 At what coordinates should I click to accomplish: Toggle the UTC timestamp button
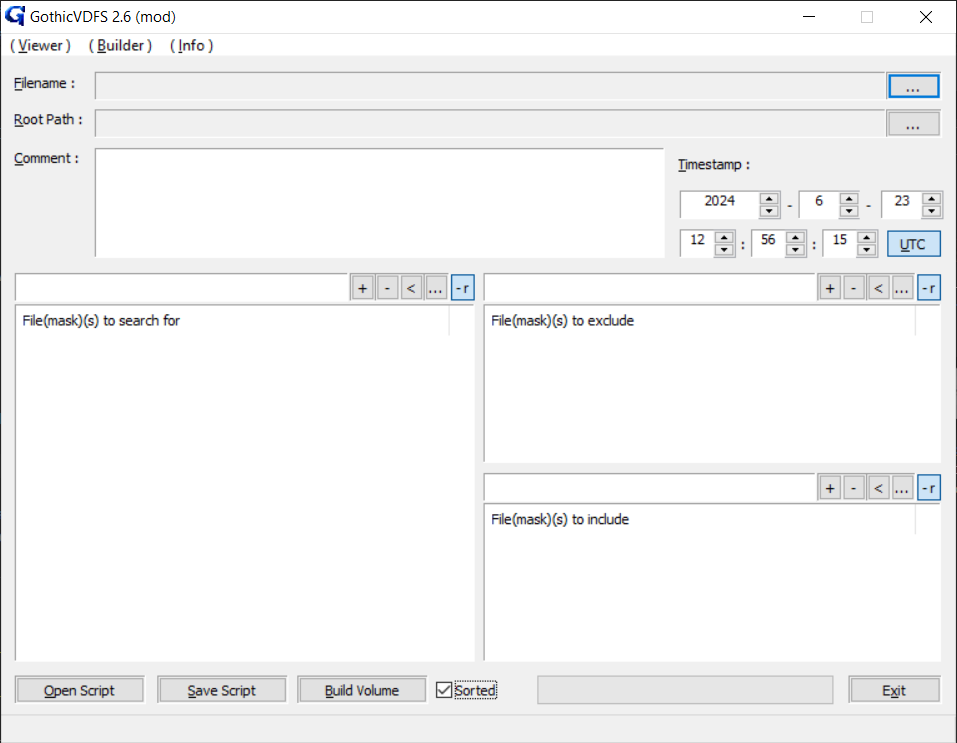914,244
